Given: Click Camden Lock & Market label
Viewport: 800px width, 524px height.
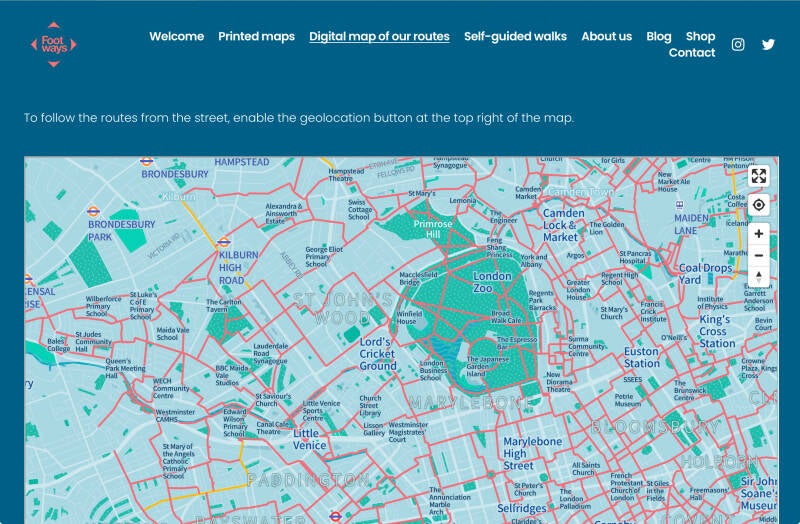Looking at the screenshot, I should click(563, 225).
